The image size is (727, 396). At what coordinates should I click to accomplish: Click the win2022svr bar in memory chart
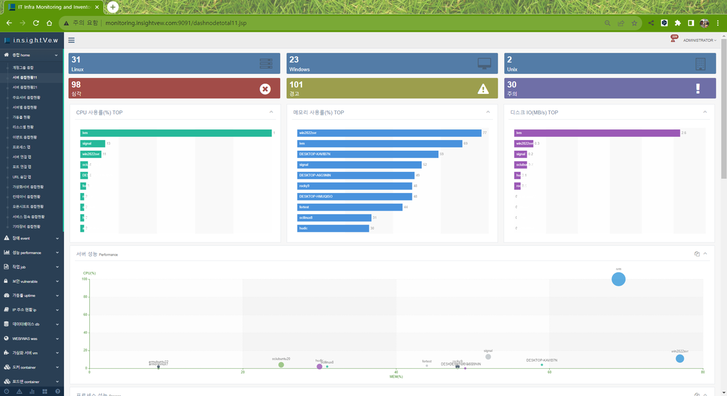point(389,133)
